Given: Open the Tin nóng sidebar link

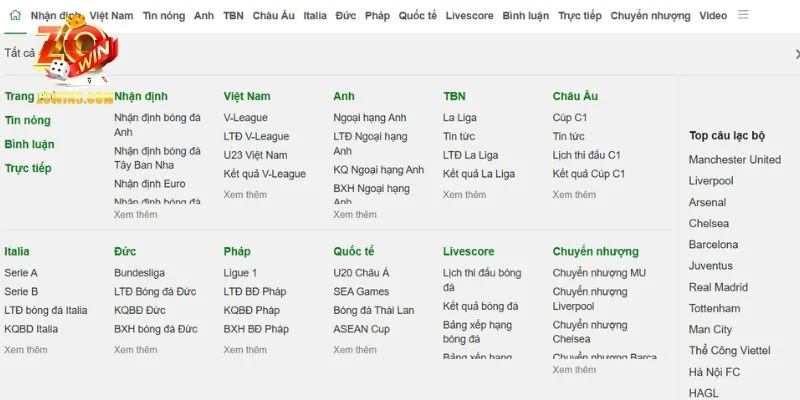Looking at the screenshot, I should click(x=28, y=120).
